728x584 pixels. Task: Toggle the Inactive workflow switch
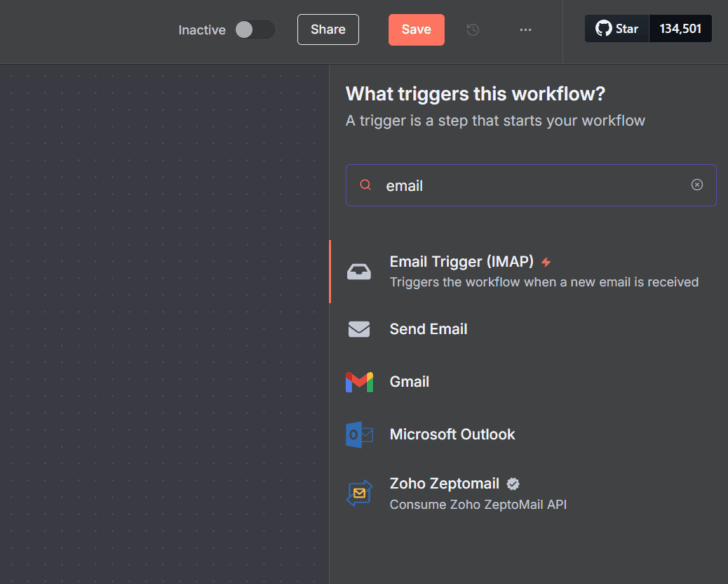tap(254, 30)
